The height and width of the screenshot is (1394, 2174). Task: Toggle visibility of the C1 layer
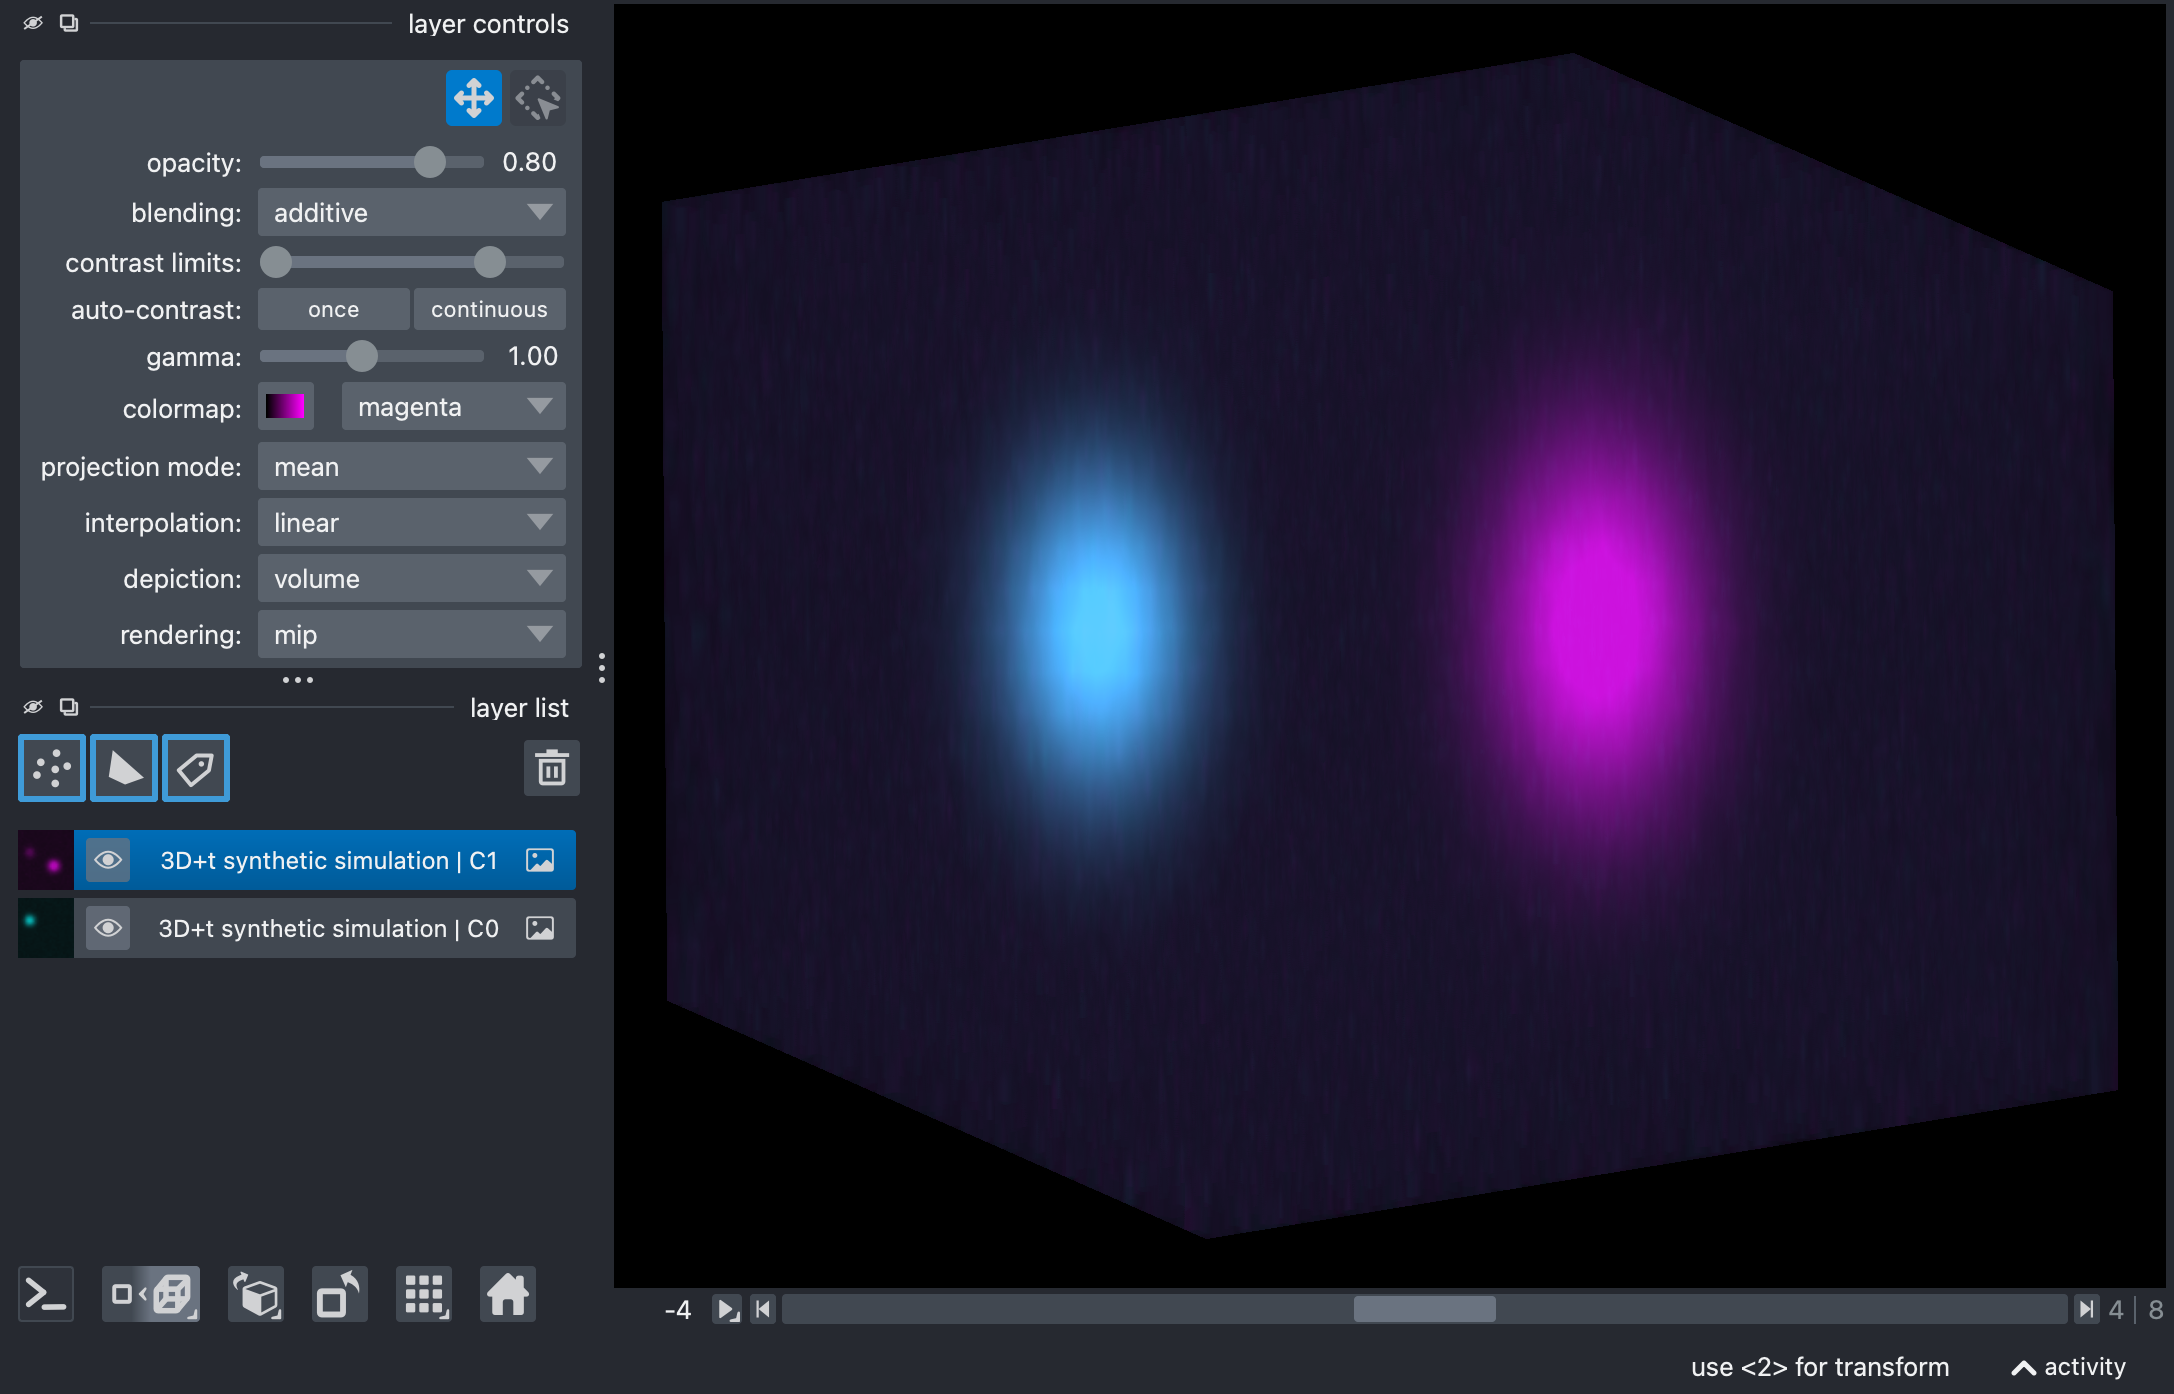pyautogui.click(x=108, y=860)
